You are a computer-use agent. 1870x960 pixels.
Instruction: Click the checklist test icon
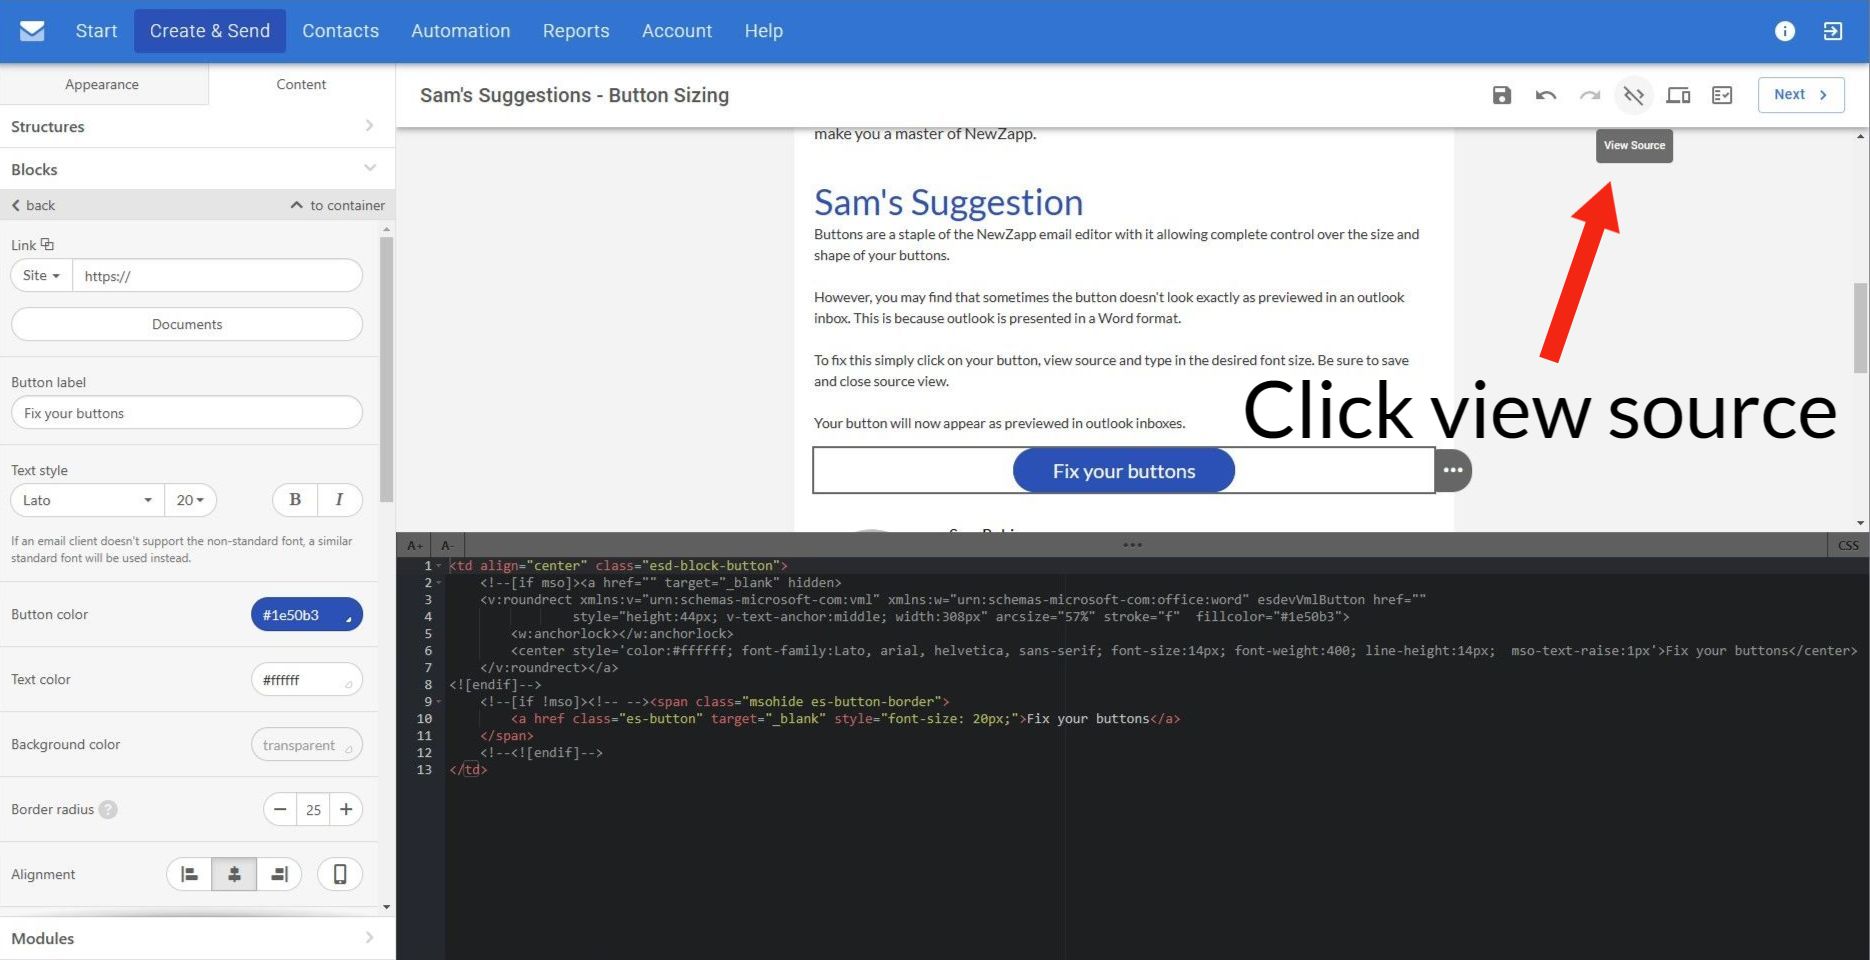click(1721, 95)
